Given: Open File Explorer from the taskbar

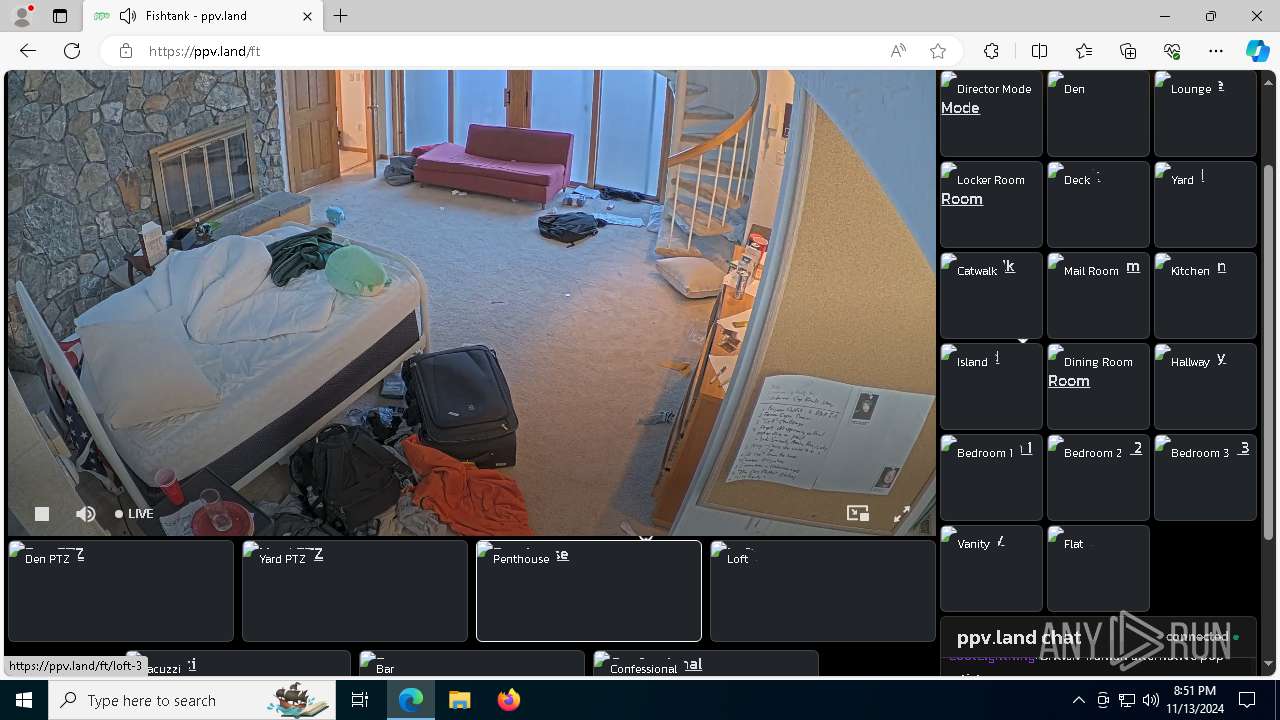Looking at the screenshot, I should (x=459, y=700).
